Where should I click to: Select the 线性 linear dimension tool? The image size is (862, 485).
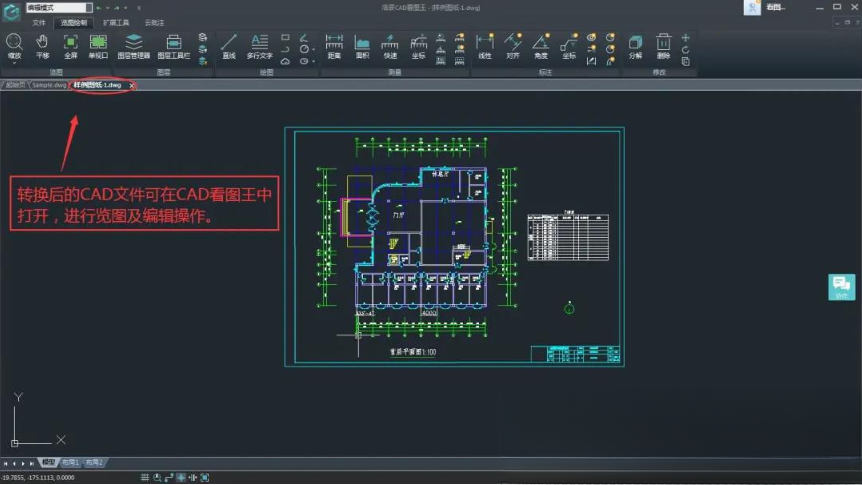click(x=484, y=46)
